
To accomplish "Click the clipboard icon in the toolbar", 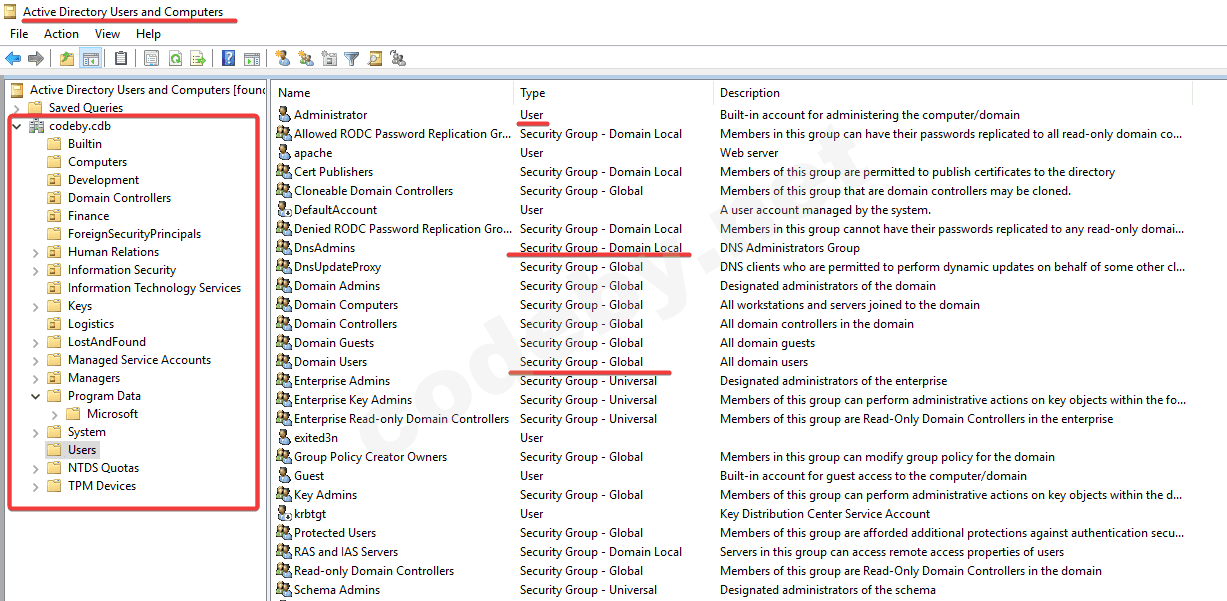I will (x=121, y=59).
